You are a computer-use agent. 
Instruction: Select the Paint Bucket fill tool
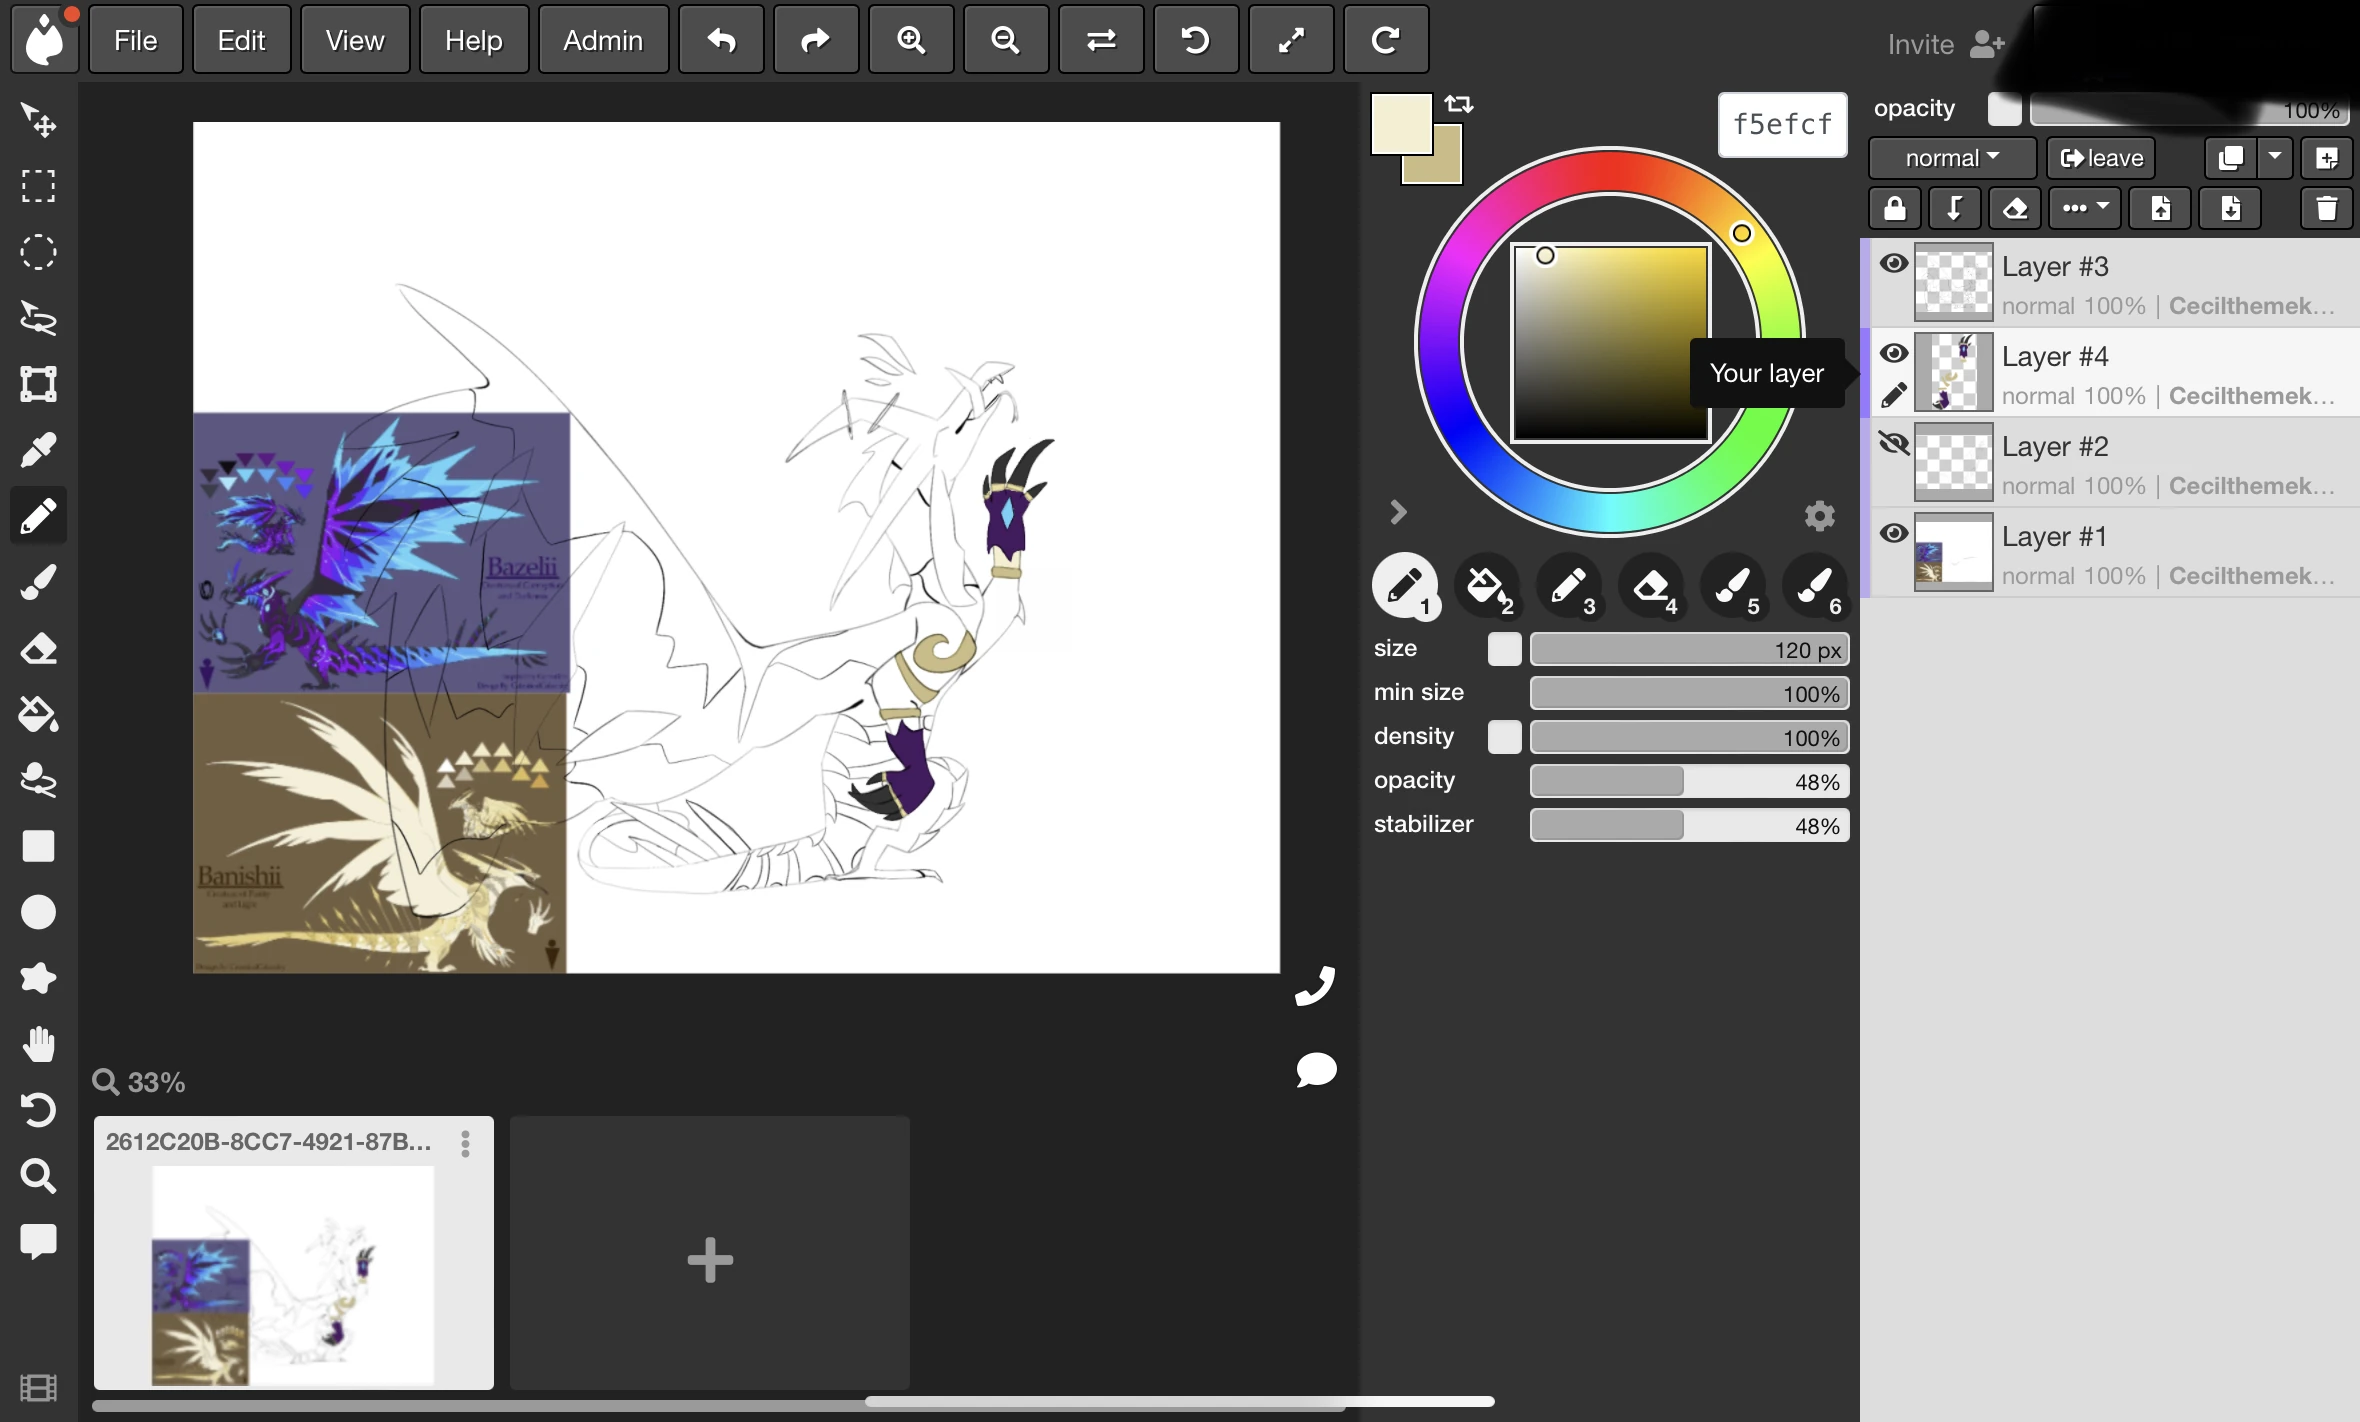point(38,714)
